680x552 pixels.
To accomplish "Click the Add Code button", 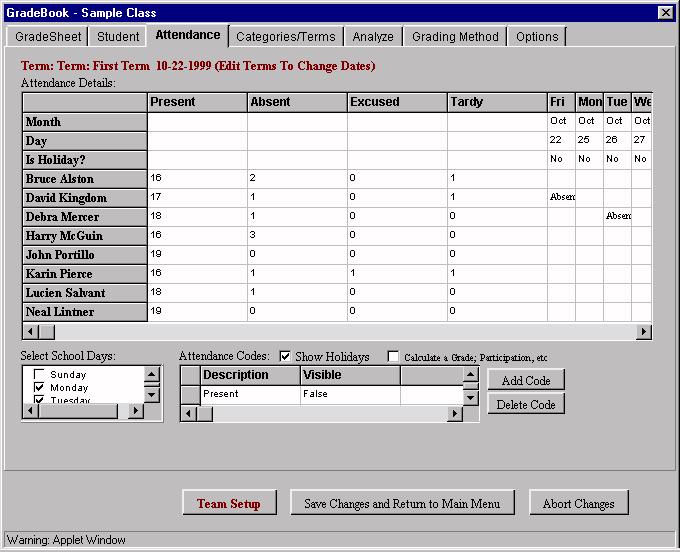I will (526, 380).
